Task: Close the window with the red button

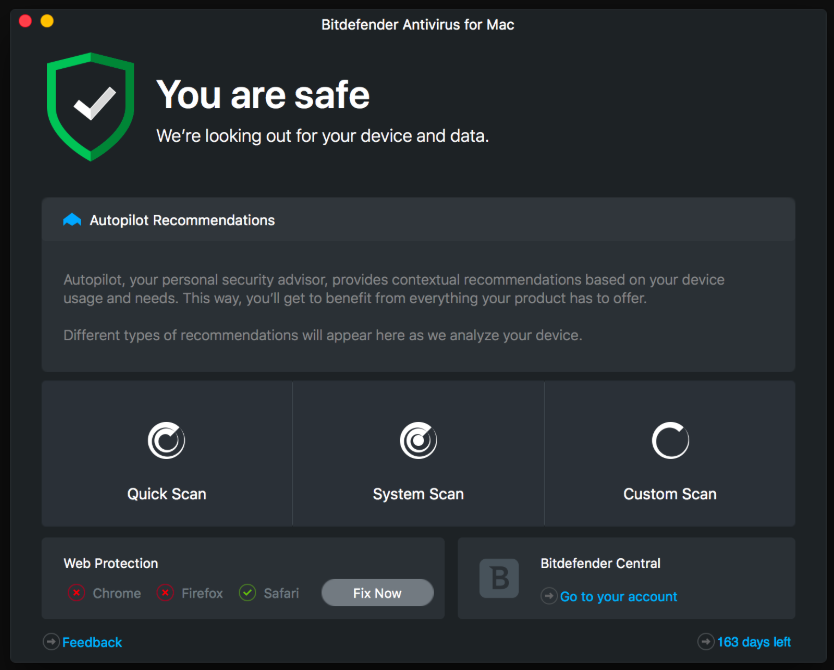Action: [25, 21]
